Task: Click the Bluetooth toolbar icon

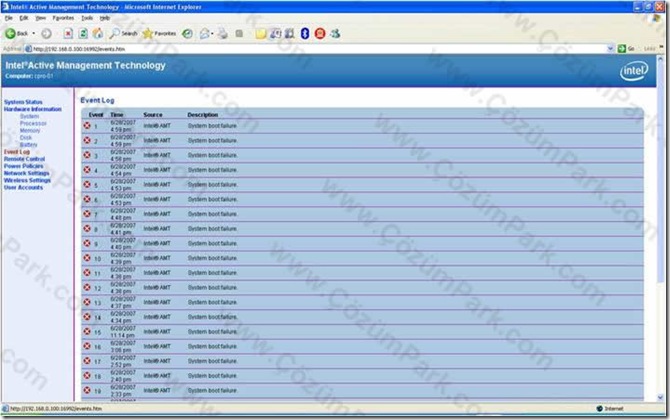Action: point(305,33)
